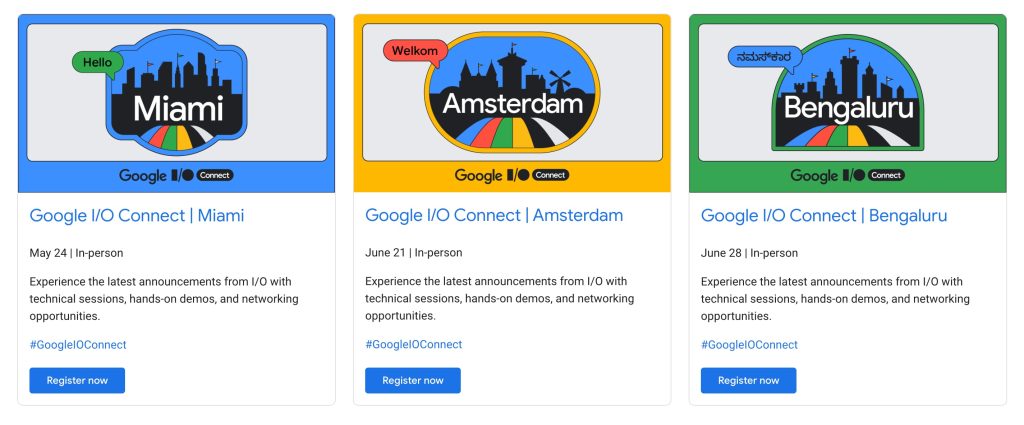Click Google I/O Connect logo on Miami card
Screen dimensions: 1024x425
176,175
